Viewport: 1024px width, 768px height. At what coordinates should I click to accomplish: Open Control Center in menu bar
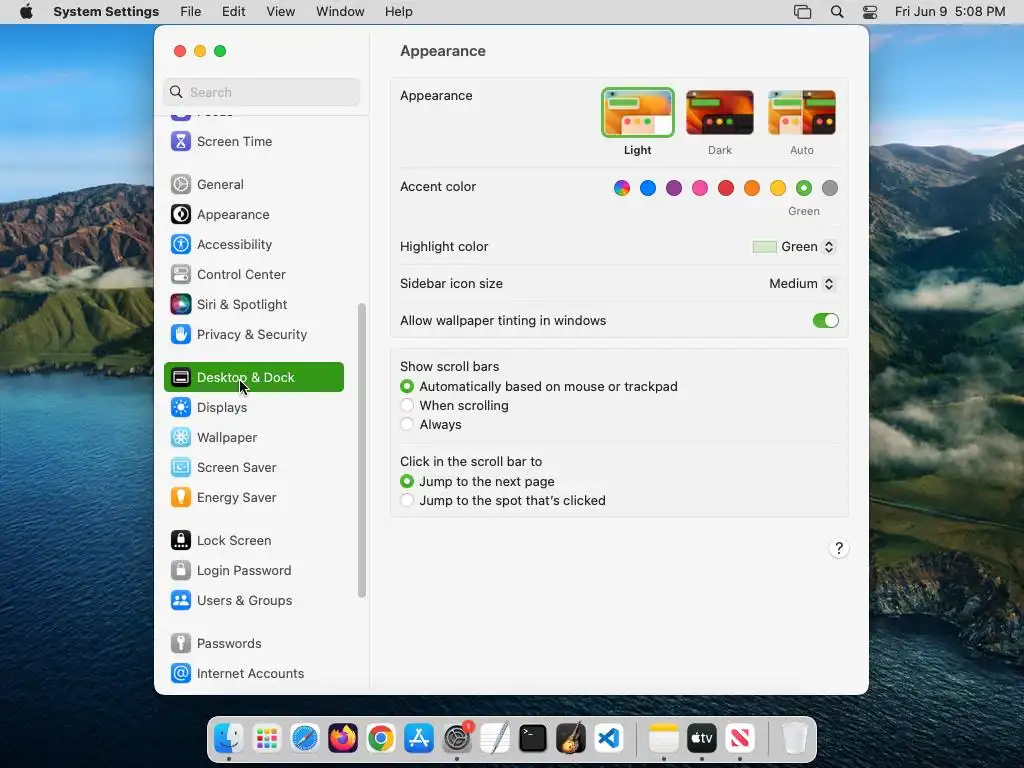click(x=870, y=12)
